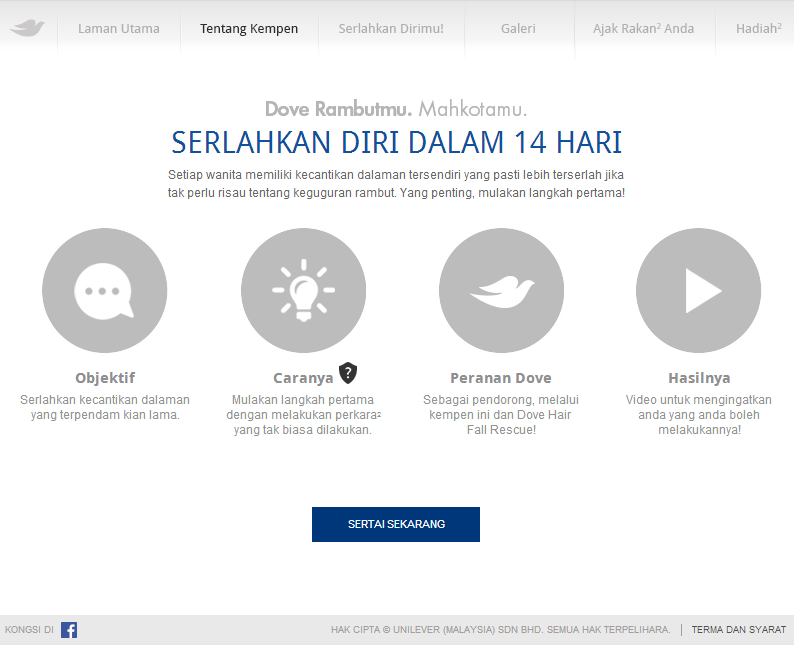Open the TERMA DAN SYARAT link
Image resolution: width=794 pixels, height=645 pixels.
(x=739, y=630)
